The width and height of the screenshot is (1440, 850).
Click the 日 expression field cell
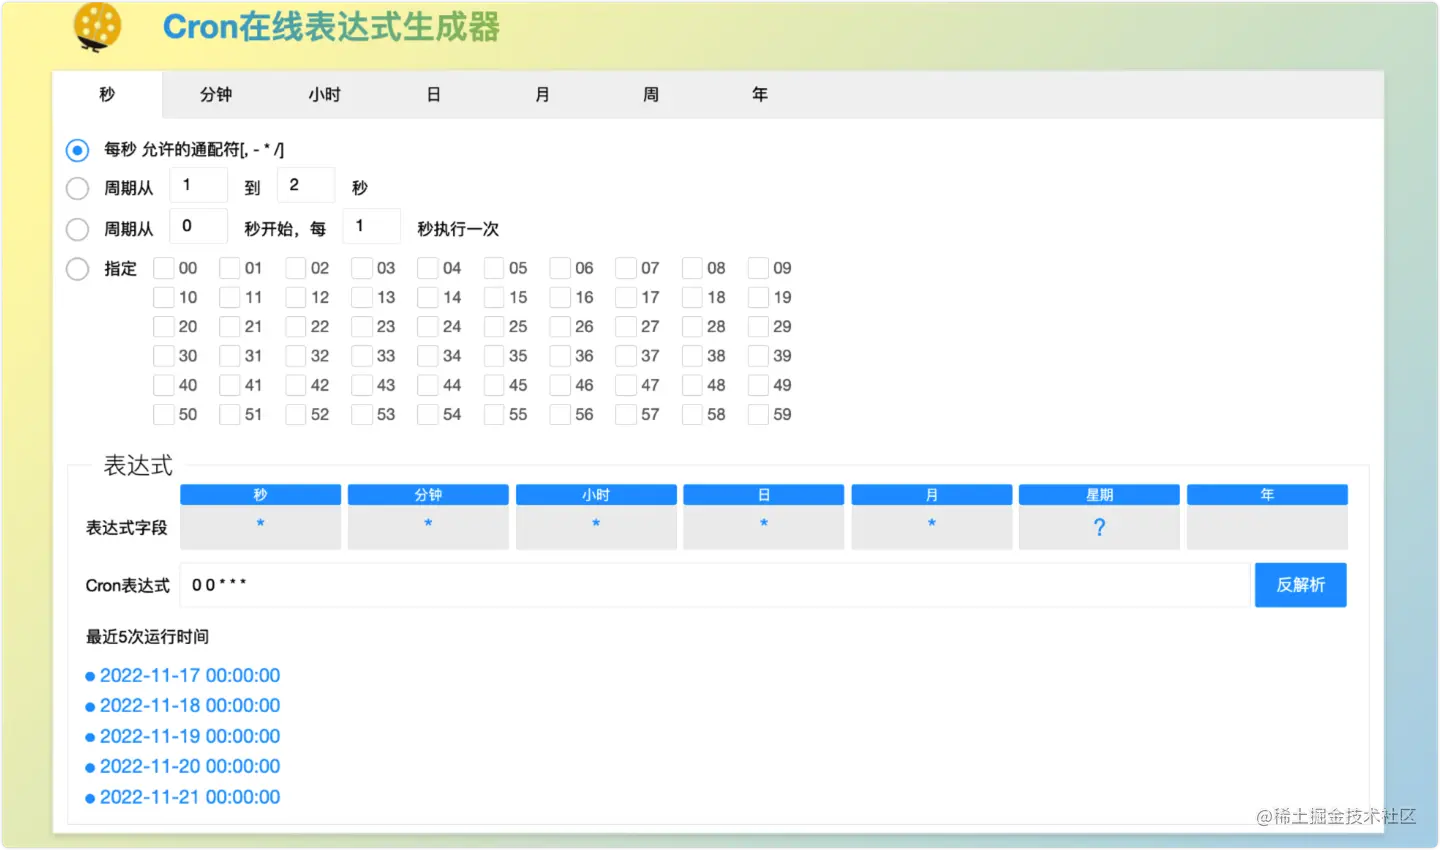(x=764, y=527)
